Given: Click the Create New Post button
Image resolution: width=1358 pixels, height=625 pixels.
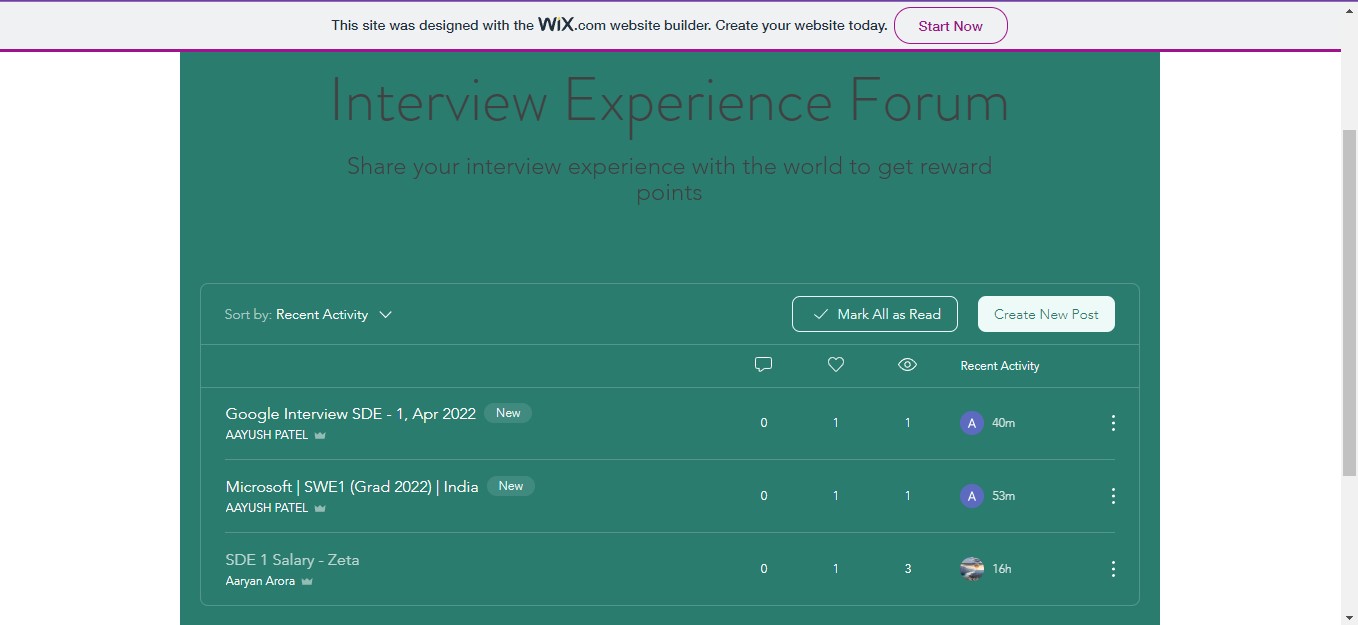Looking at the screenshot, I should (x=1046, y=314).
